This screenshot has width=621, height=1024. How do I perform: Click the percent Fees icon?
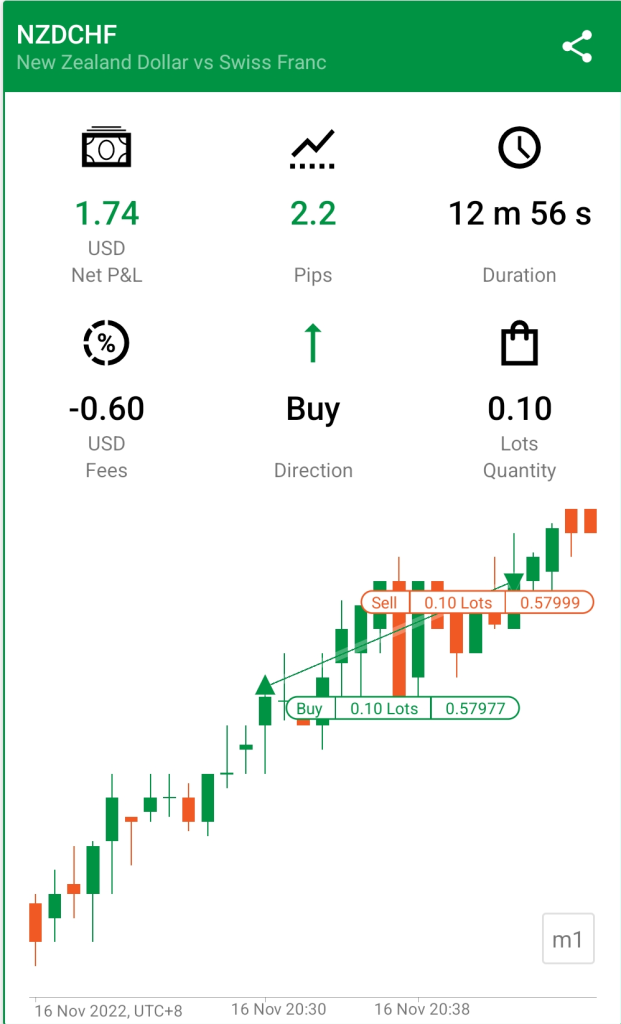click(x=106, y=343)
